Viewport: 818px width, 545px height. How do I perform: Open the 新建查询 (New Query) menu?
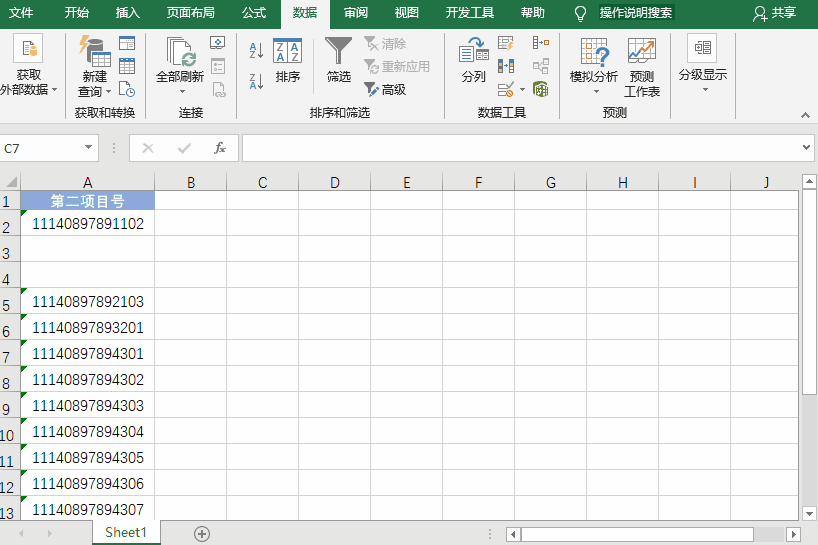click(94, 66)
